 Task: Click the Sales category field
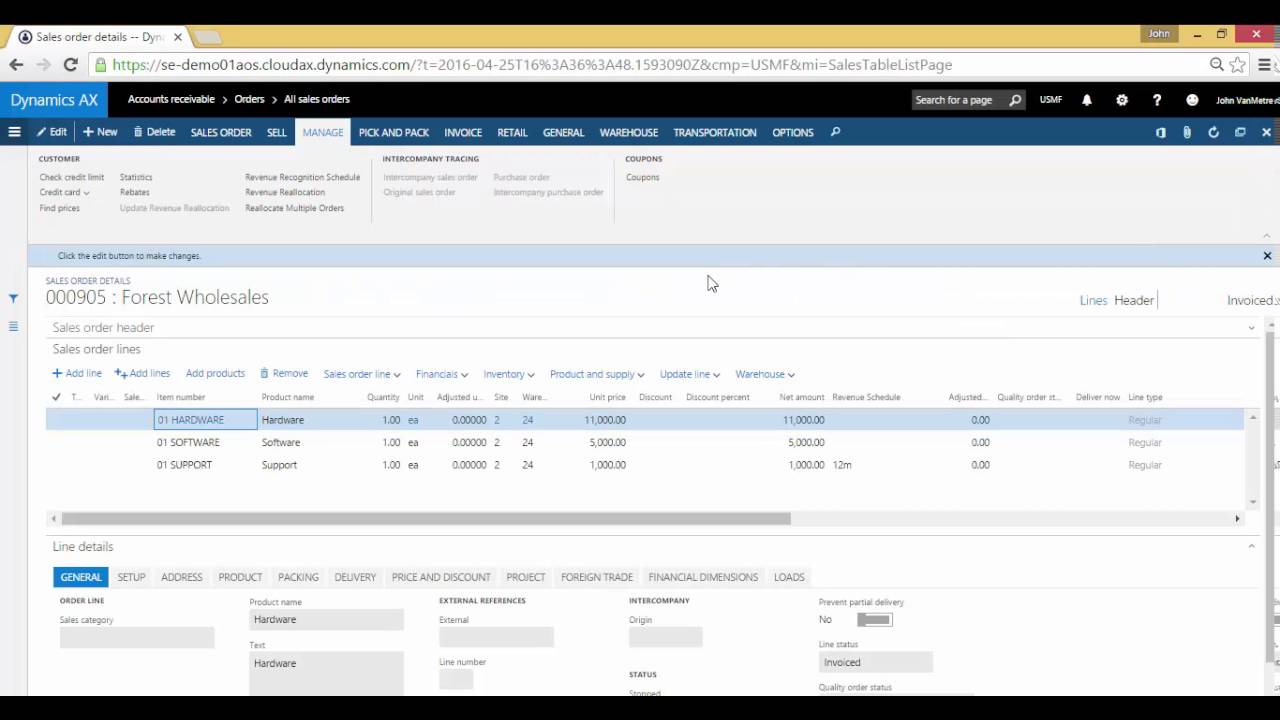(137, 638)
